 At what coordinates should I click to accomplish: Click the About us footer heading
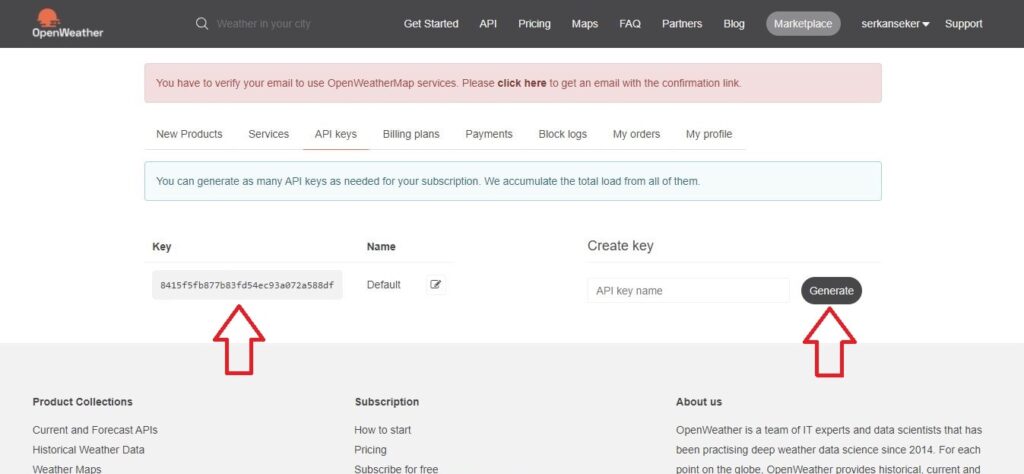coord(699,402)
